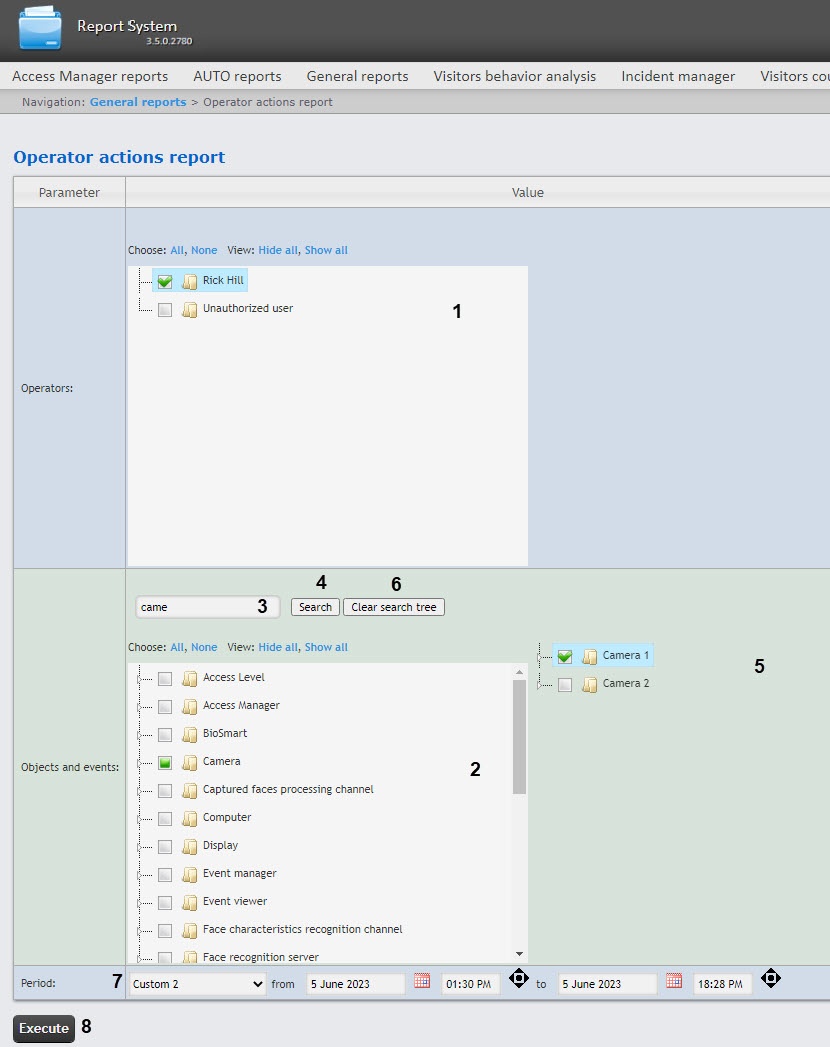Screen dimensions: 830x1047
Task: Open the AUTO reports menu
Action: coord(237,76)
